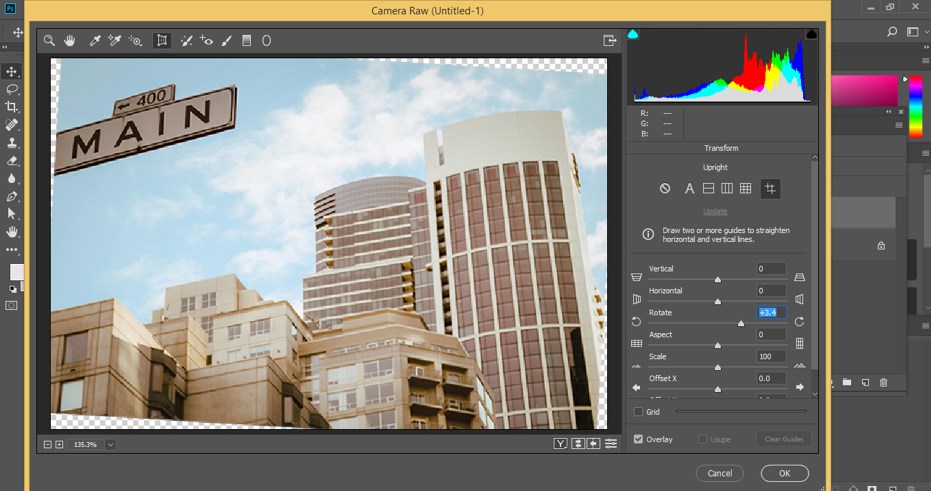Select the Adjustment Brush tool

pyautogui.click(x=227, y=41)
